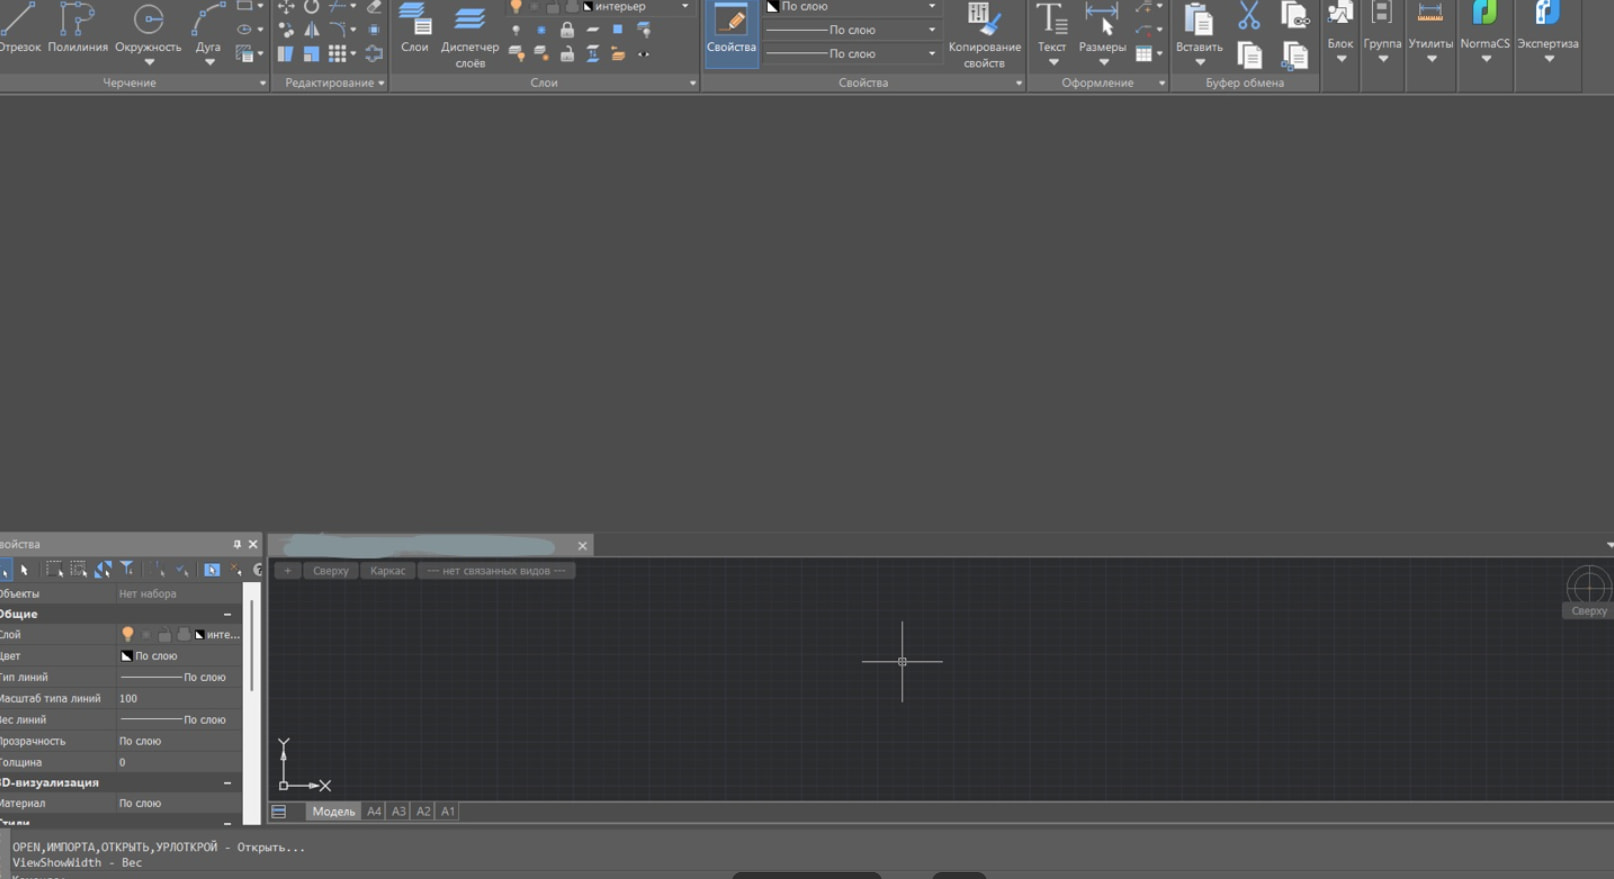The image size is (1614, 879).
Task: Switch to the A4 layout tab
Action: 374,811
